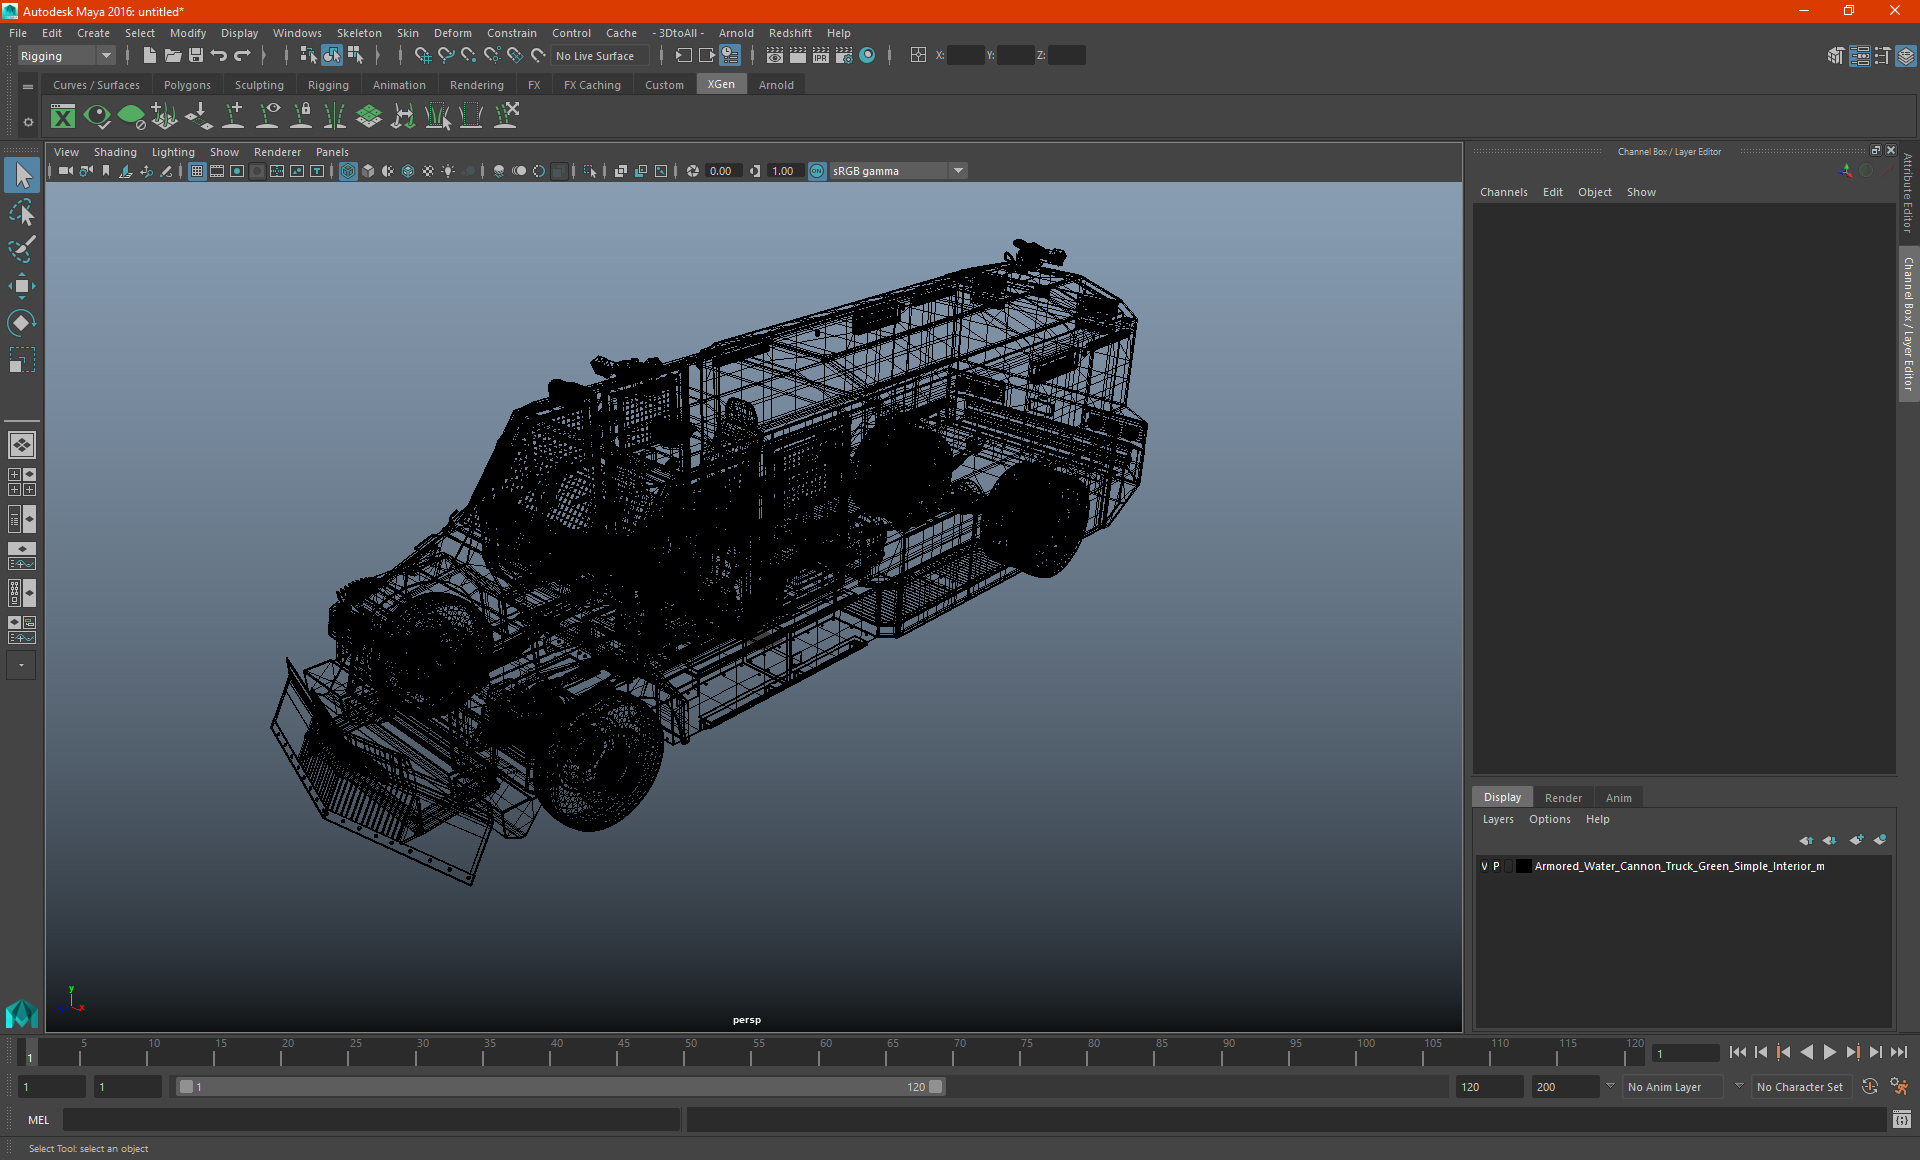Click the snap to grid icon
The height and width of the screenshot is (1160, 1920).
point(420,55)
